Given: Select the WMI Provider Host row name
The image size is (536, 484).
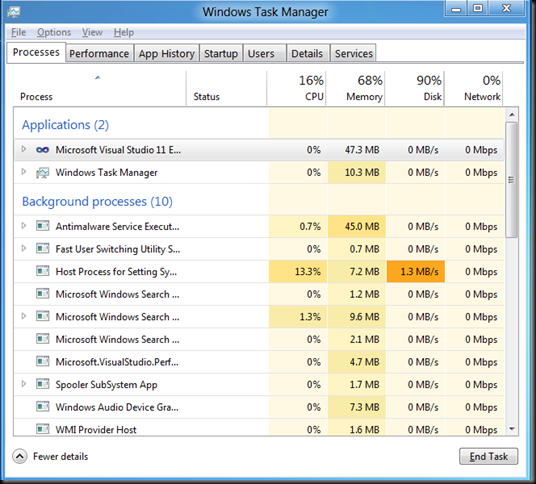Looking at the screenshot, I should [x=96, y=429].
